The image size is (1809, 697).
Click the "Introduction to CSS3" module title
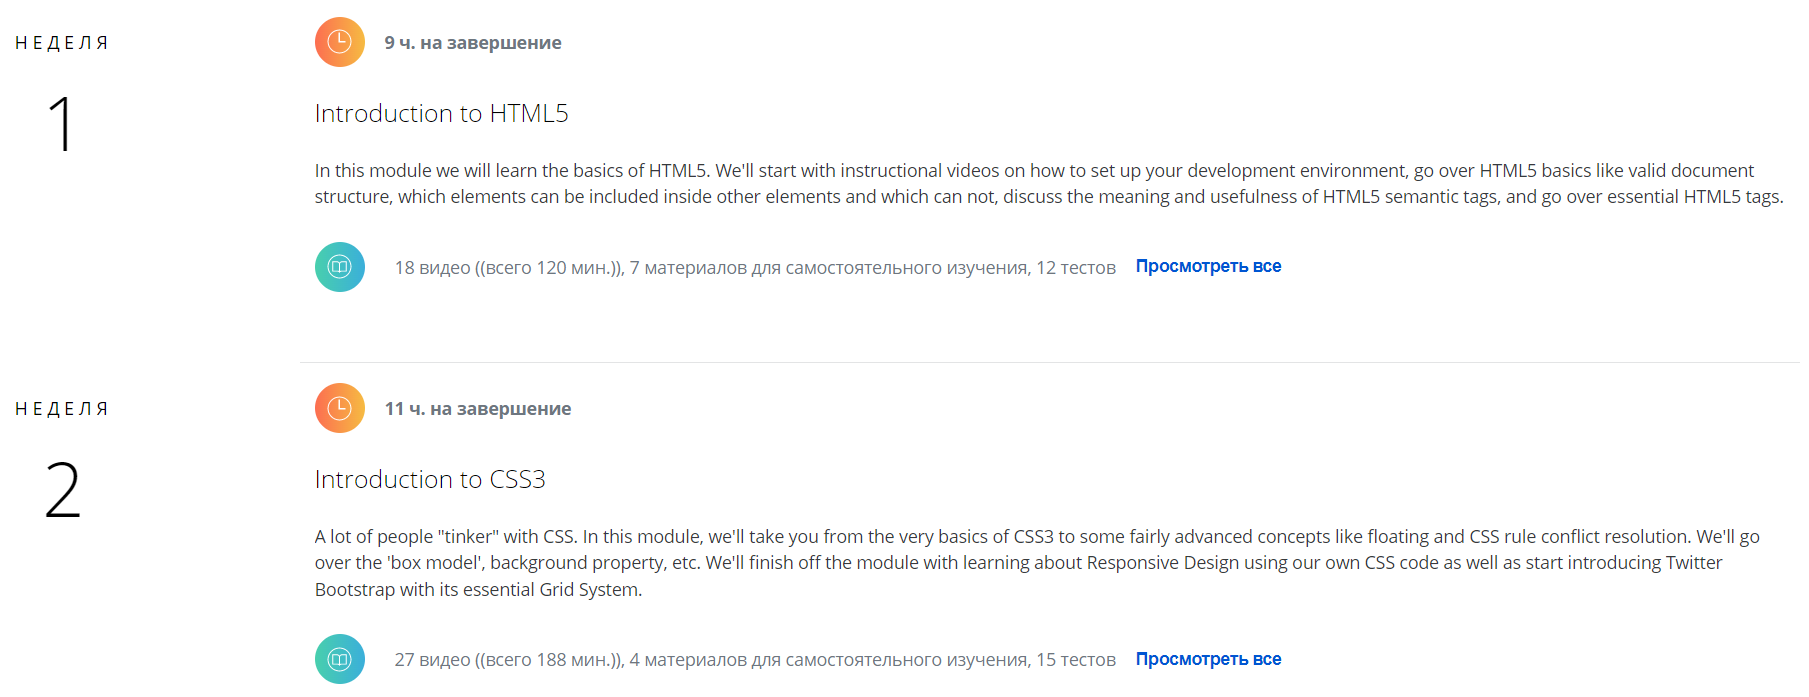pos(430,479)
